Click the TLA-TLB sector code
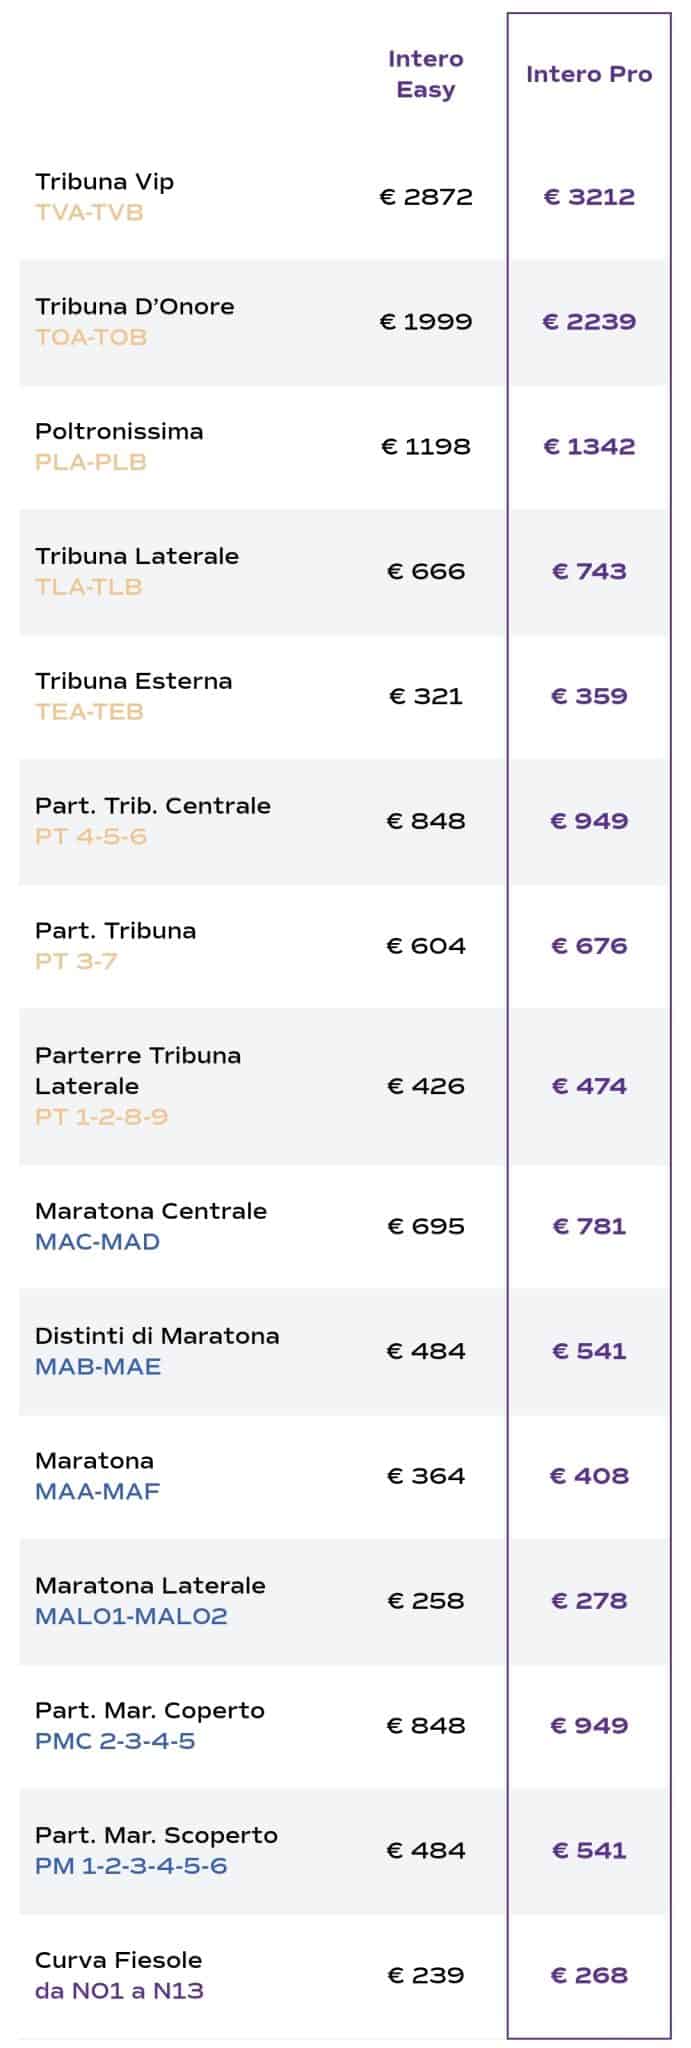691x2048 pixels. [88, 587]
